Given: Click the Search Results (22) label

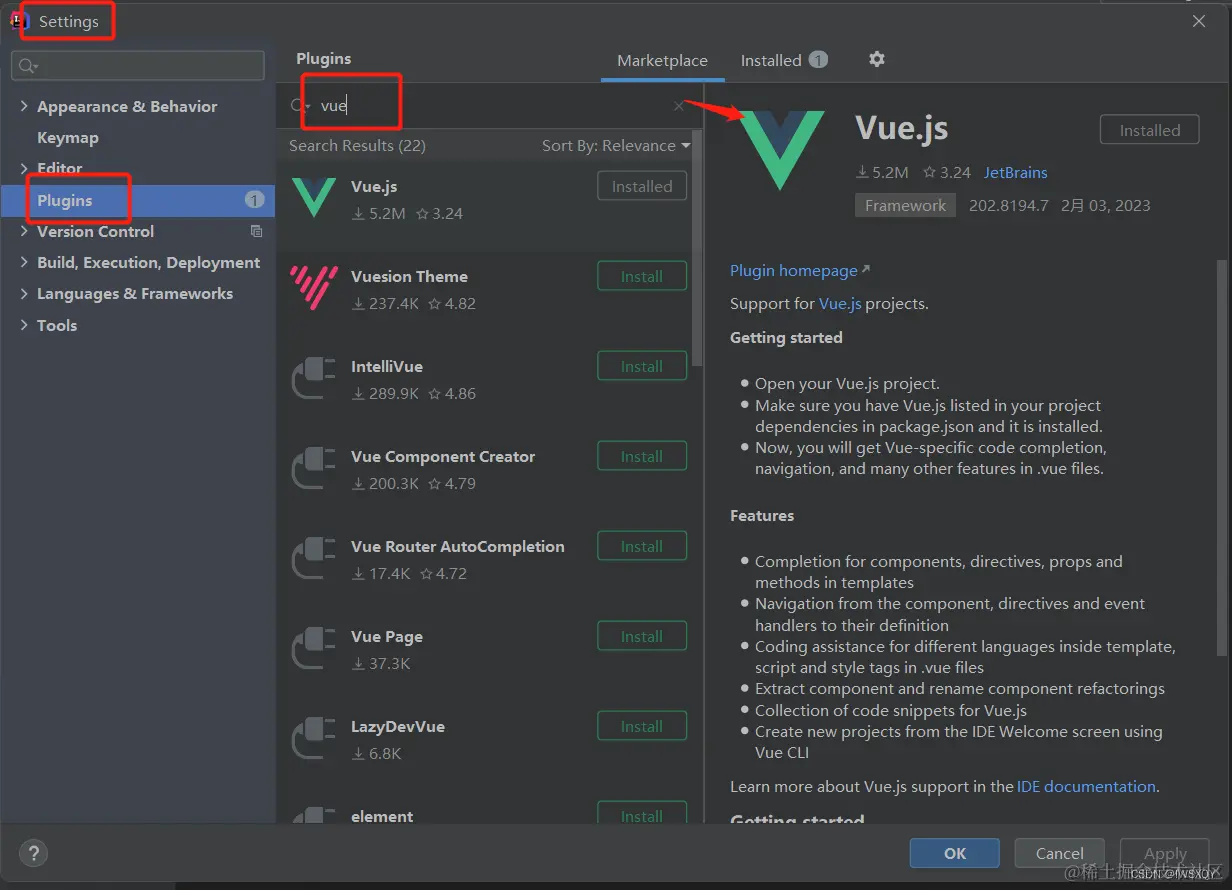Looking at the screenshot, I should coord(357,146).
